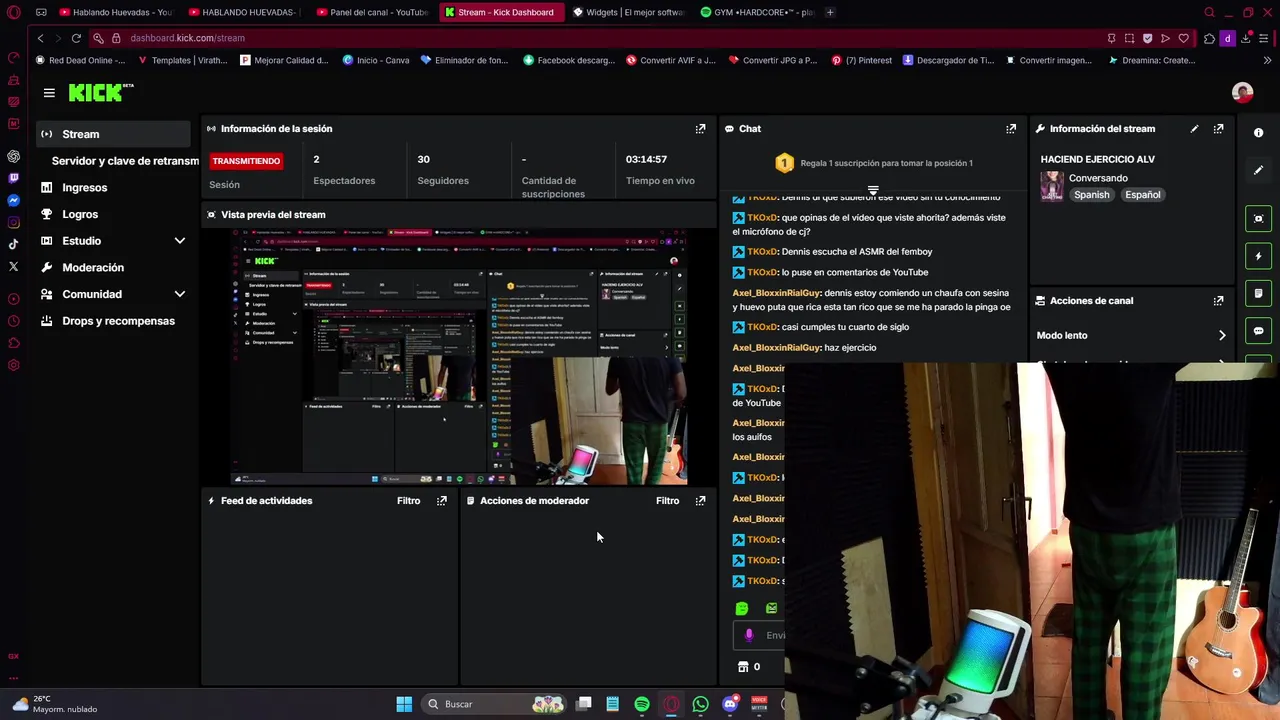Open Drops y recompensas in the sidebar

[118, 321]
